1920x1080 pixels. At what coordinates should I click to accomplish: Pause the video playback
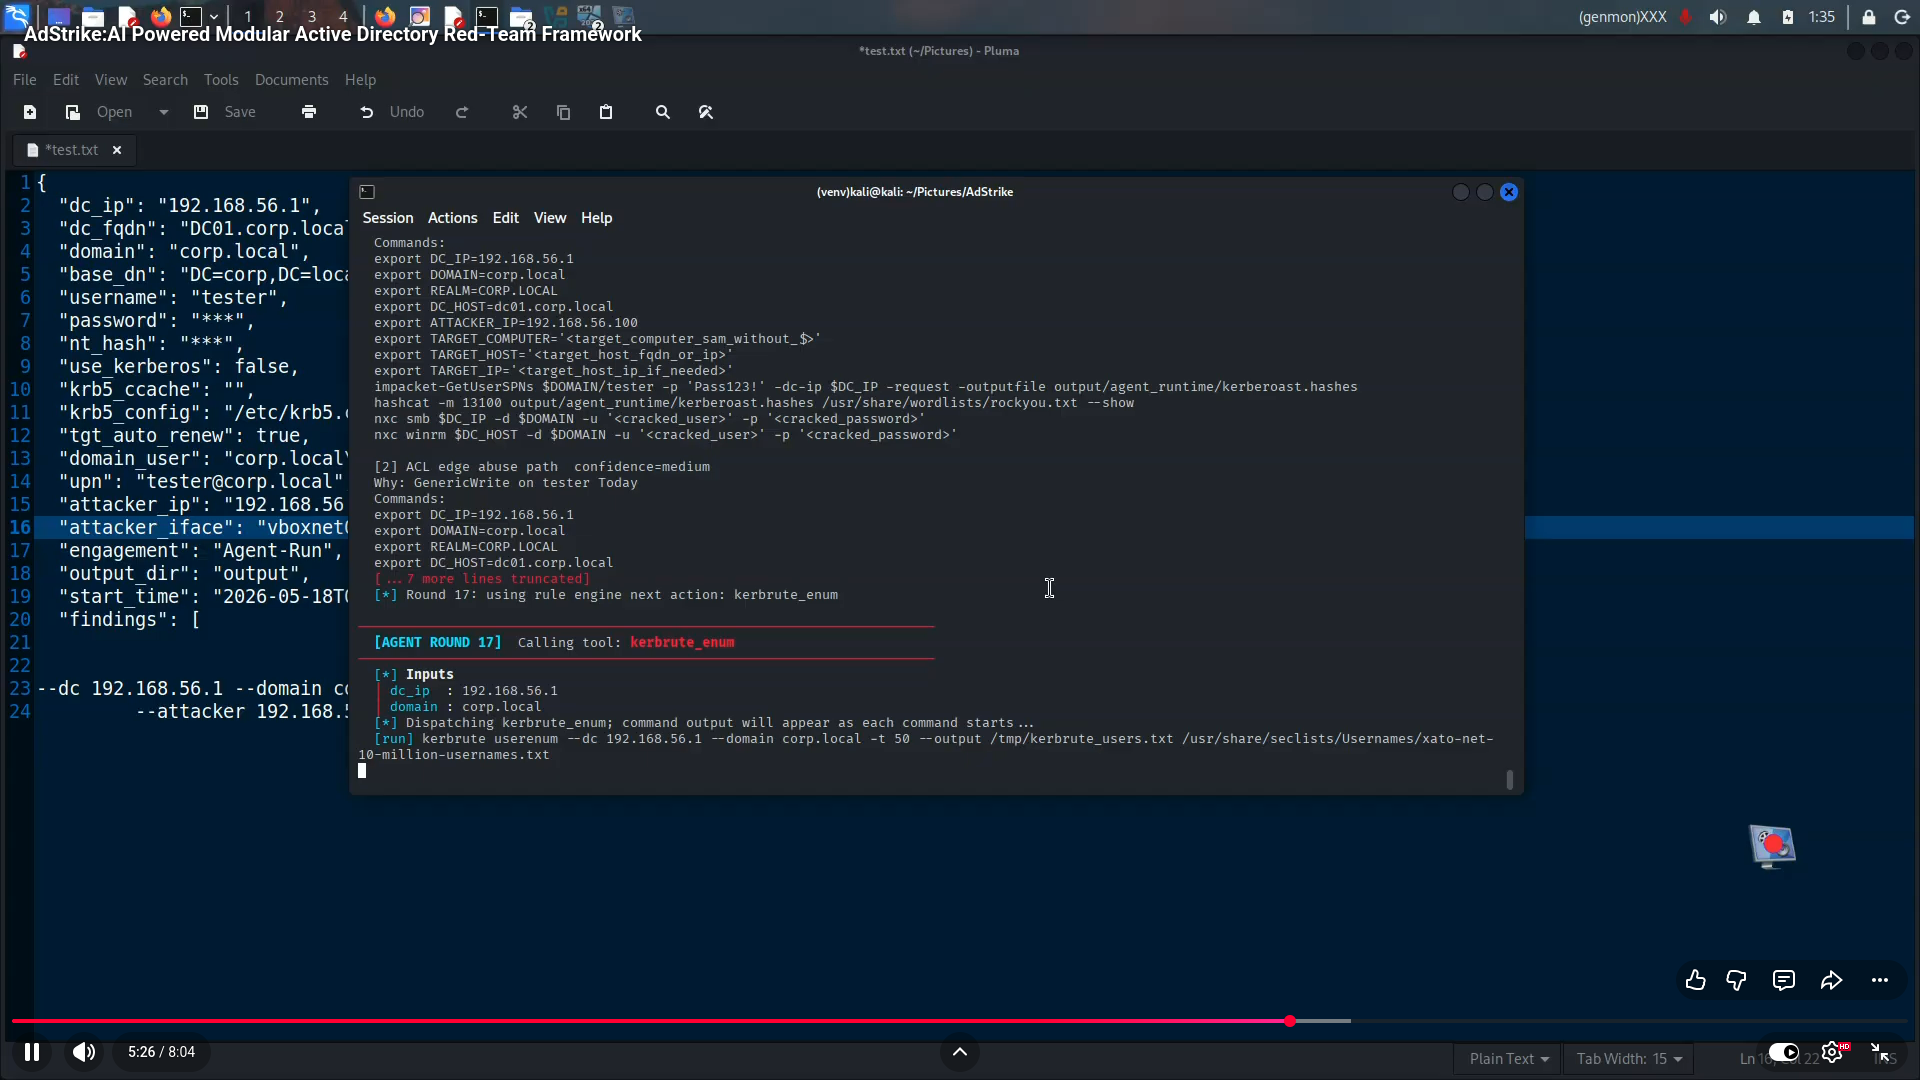(x=32, y=1052)
